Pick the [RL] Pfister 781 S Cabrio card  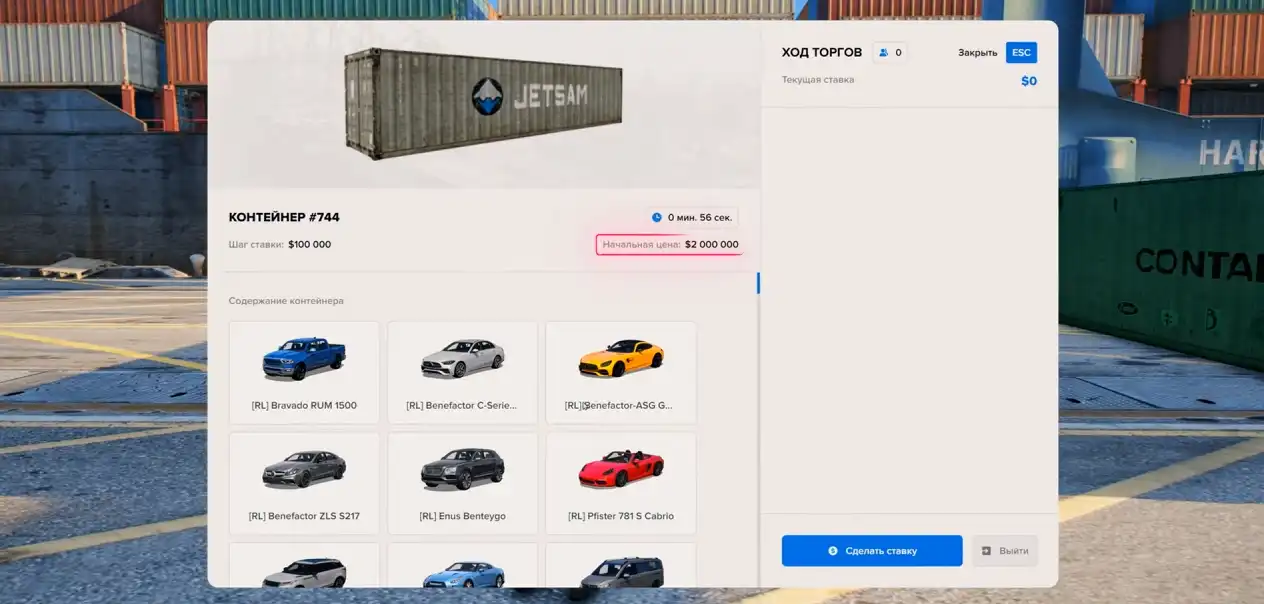click(621, 483)
